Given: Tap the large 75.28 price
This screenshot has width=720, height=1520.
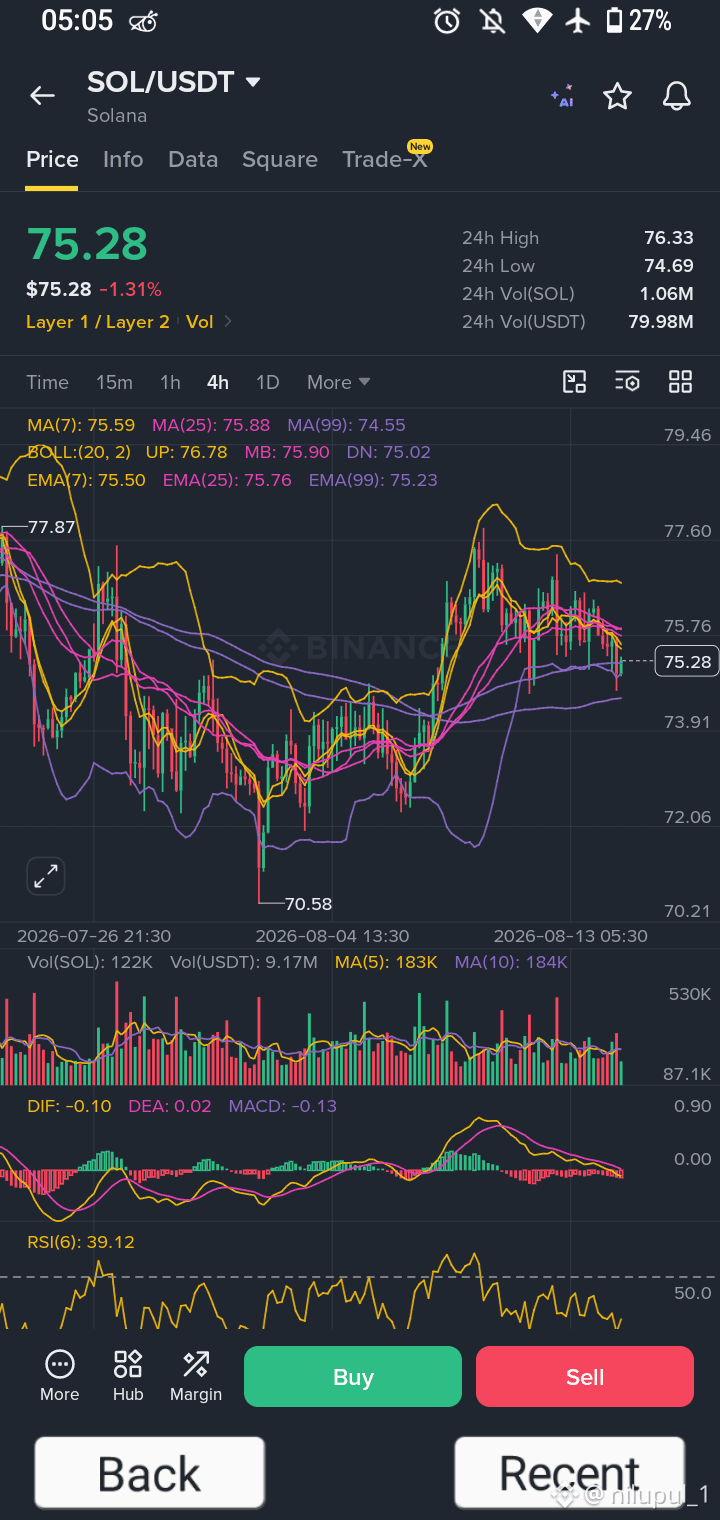Looking at the screenshot, I should point(87,244).
